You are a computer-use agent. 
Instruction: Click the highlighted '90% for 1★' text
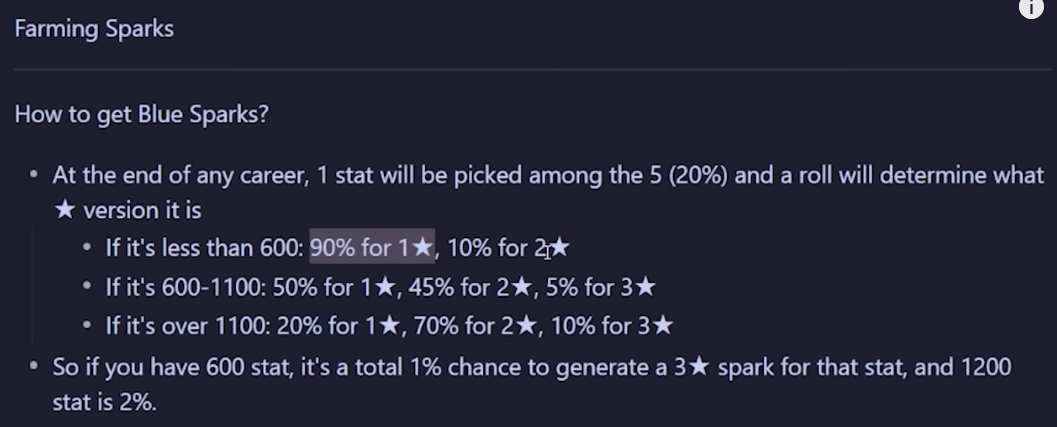coord(371,247)
